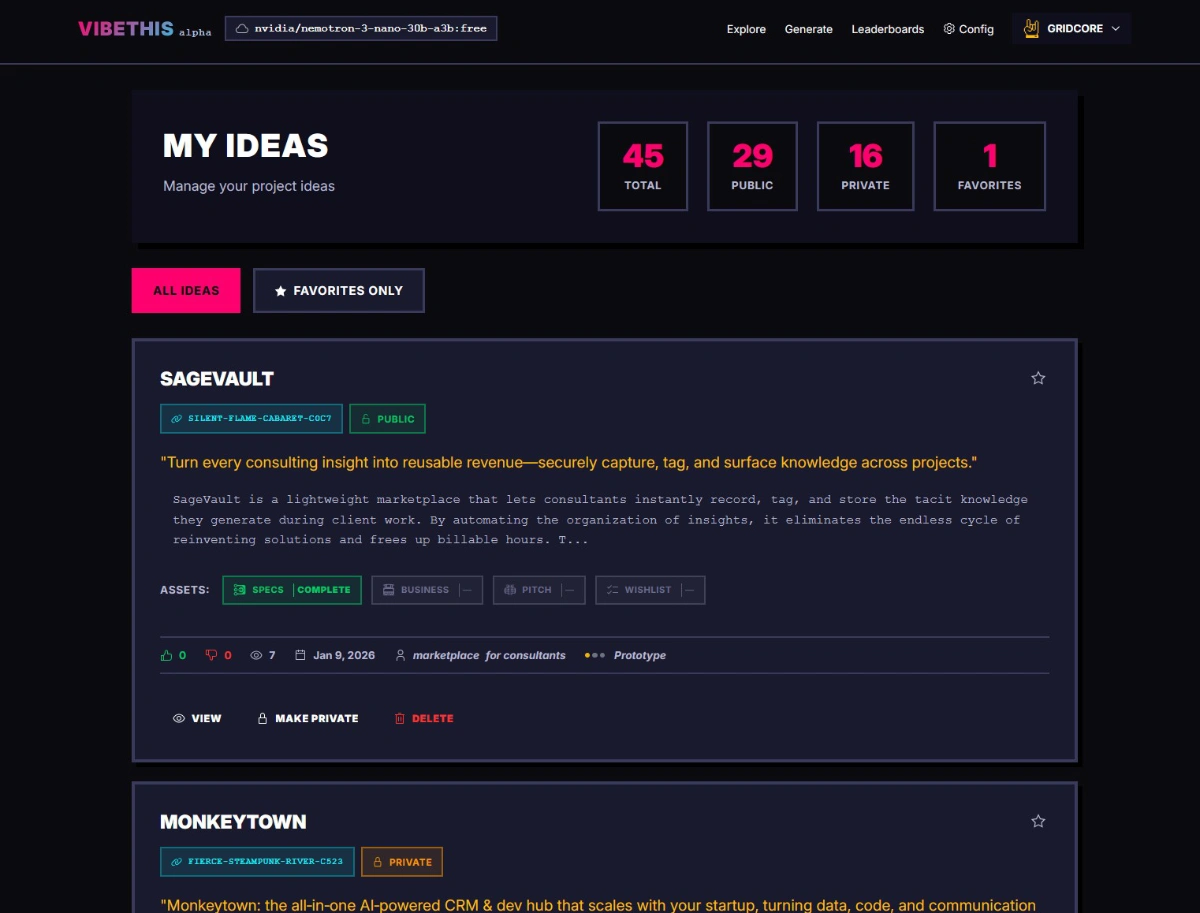Screen dimensions: 1200x913
Task: Click the Private ideas count stat box
Action: tap(865, 166)
